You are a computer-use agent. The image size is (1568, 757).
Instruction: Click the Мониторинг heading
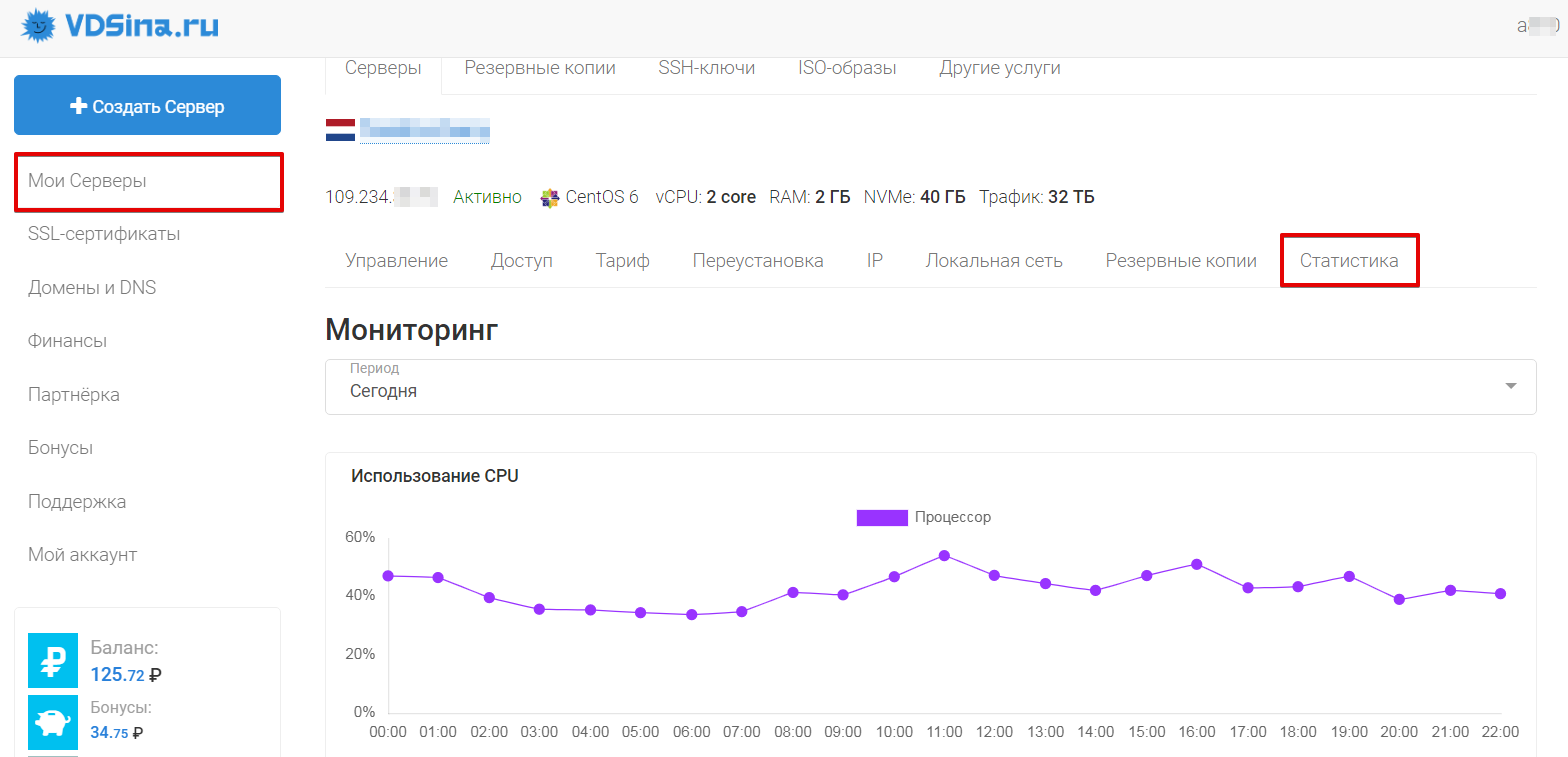(x=411, y=329)
